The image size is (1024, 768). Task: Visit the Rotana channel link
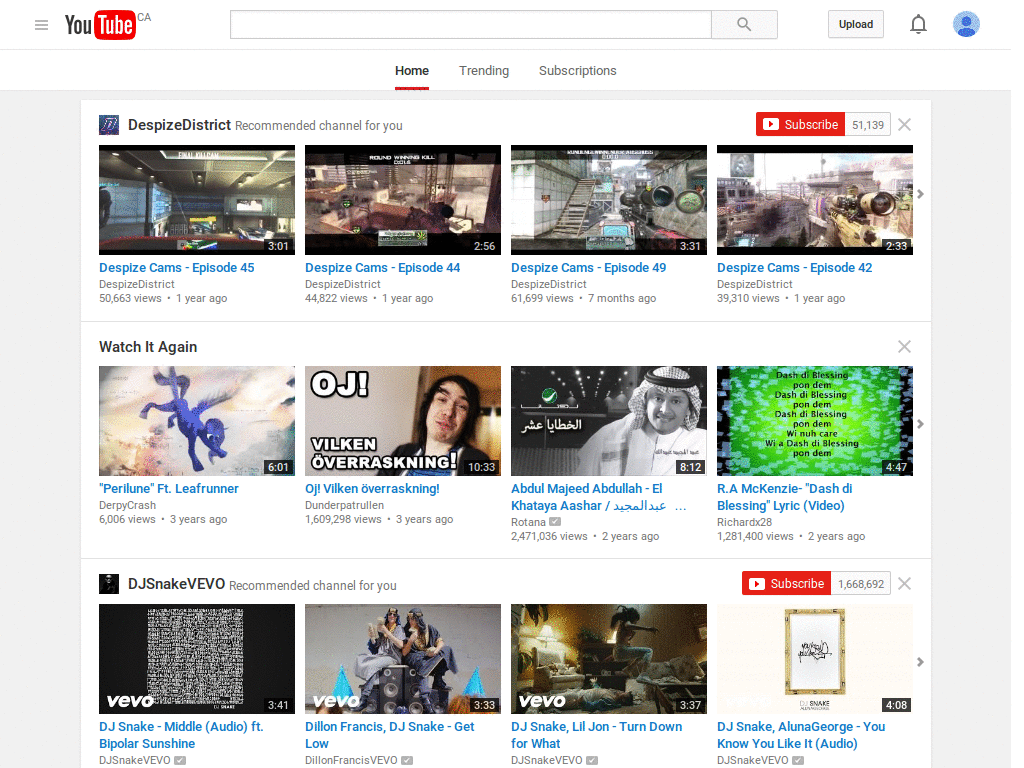click(528, 522)
